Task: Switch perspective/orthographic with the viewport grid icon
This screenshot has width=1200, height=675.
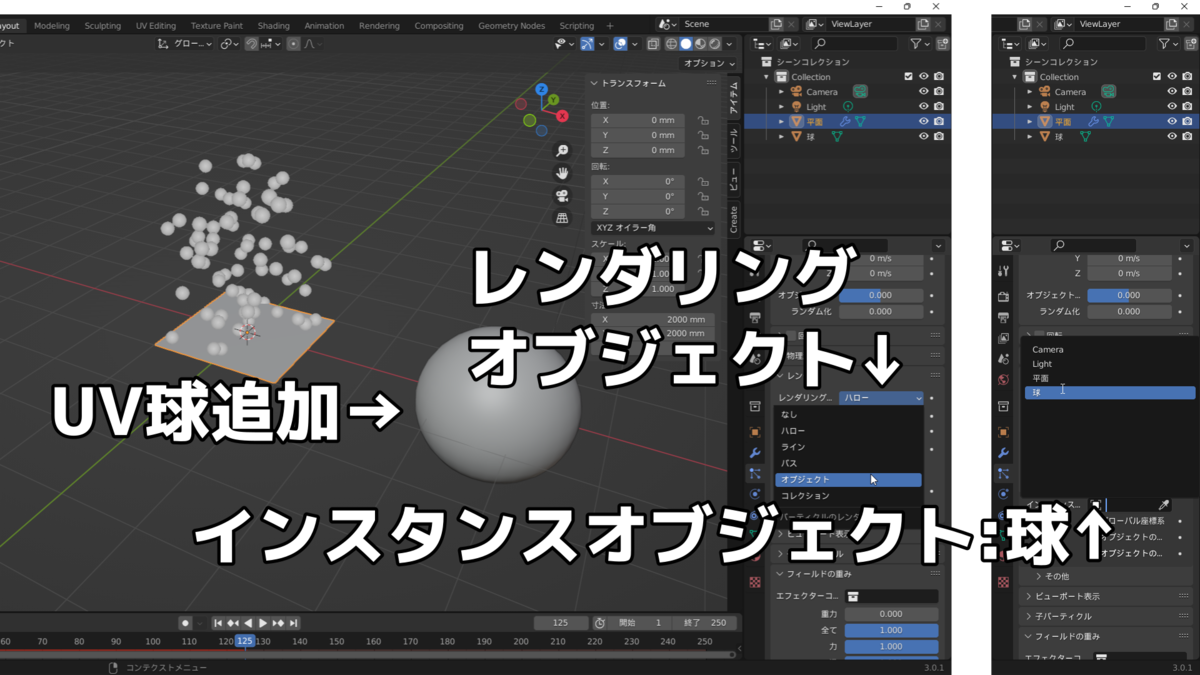Action: [x=562, y=218]
